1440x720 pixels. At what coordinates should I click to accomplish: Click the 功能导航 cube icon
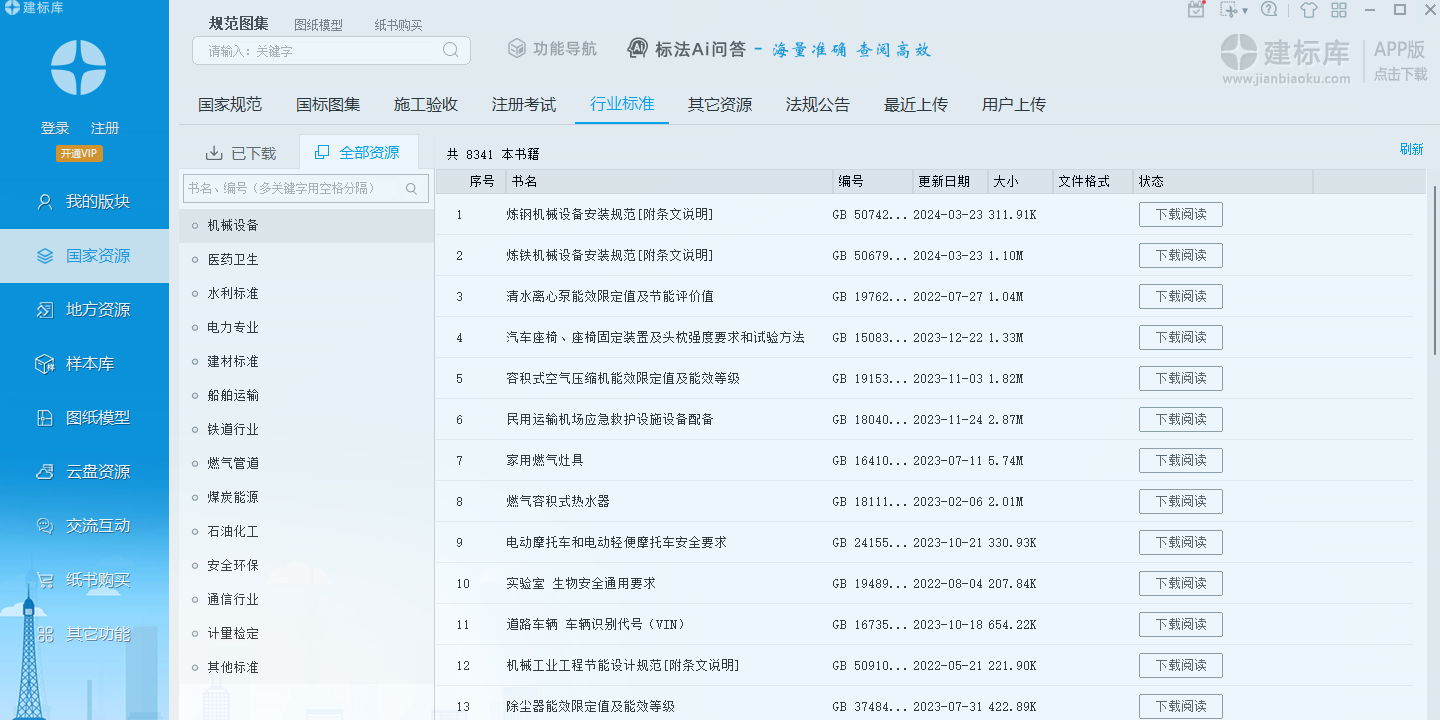tap(516, 48)
